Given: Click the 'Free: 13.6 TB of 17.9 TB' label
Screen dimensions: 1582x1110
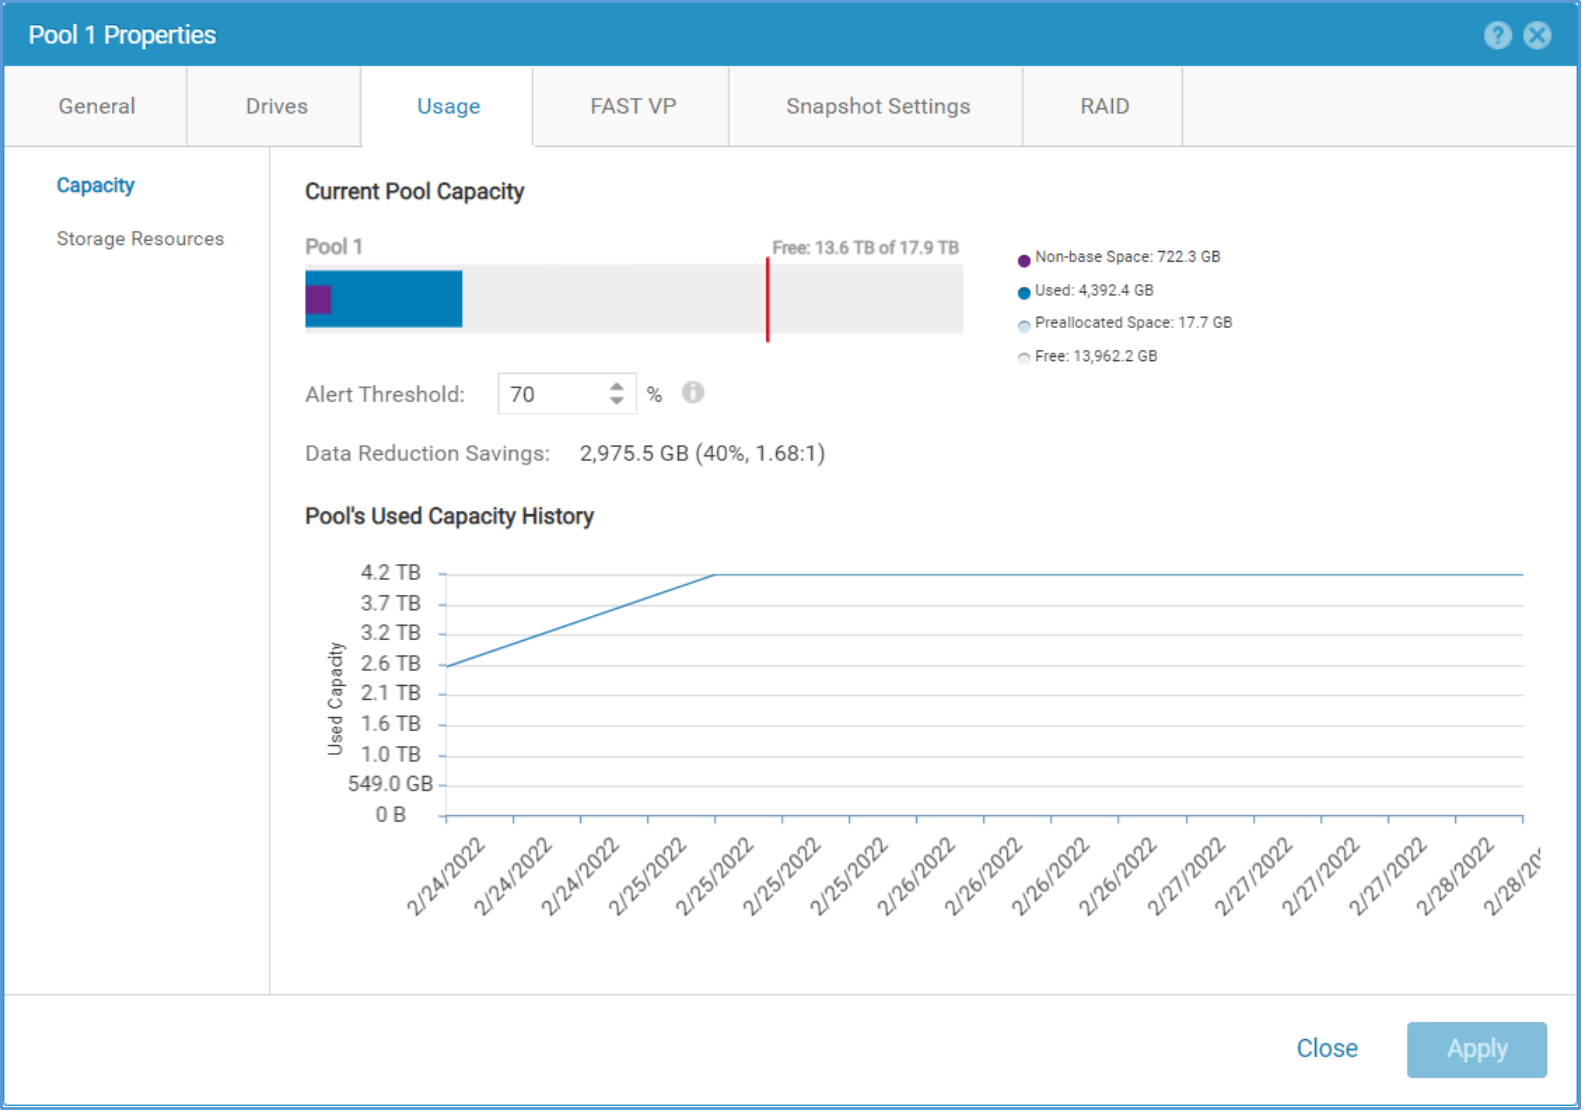Looking at the screenshot, I should (x=865, y=247).
